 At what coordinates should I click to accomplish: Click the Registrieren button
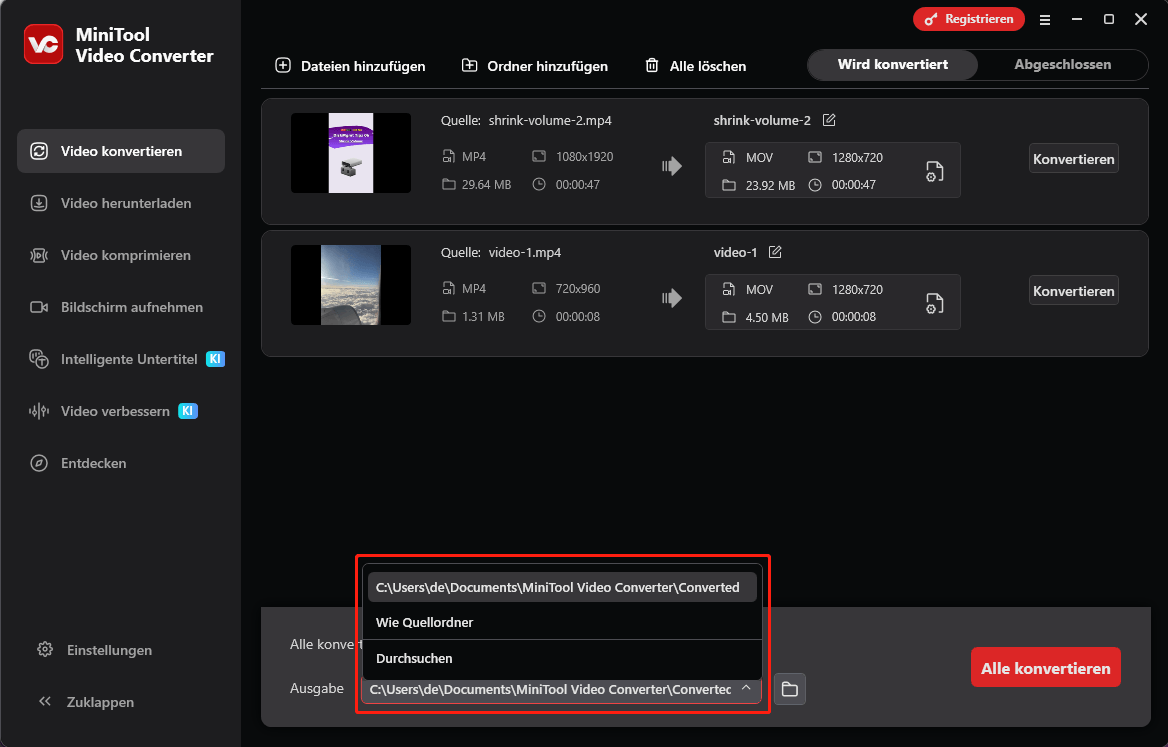[968, 19]
